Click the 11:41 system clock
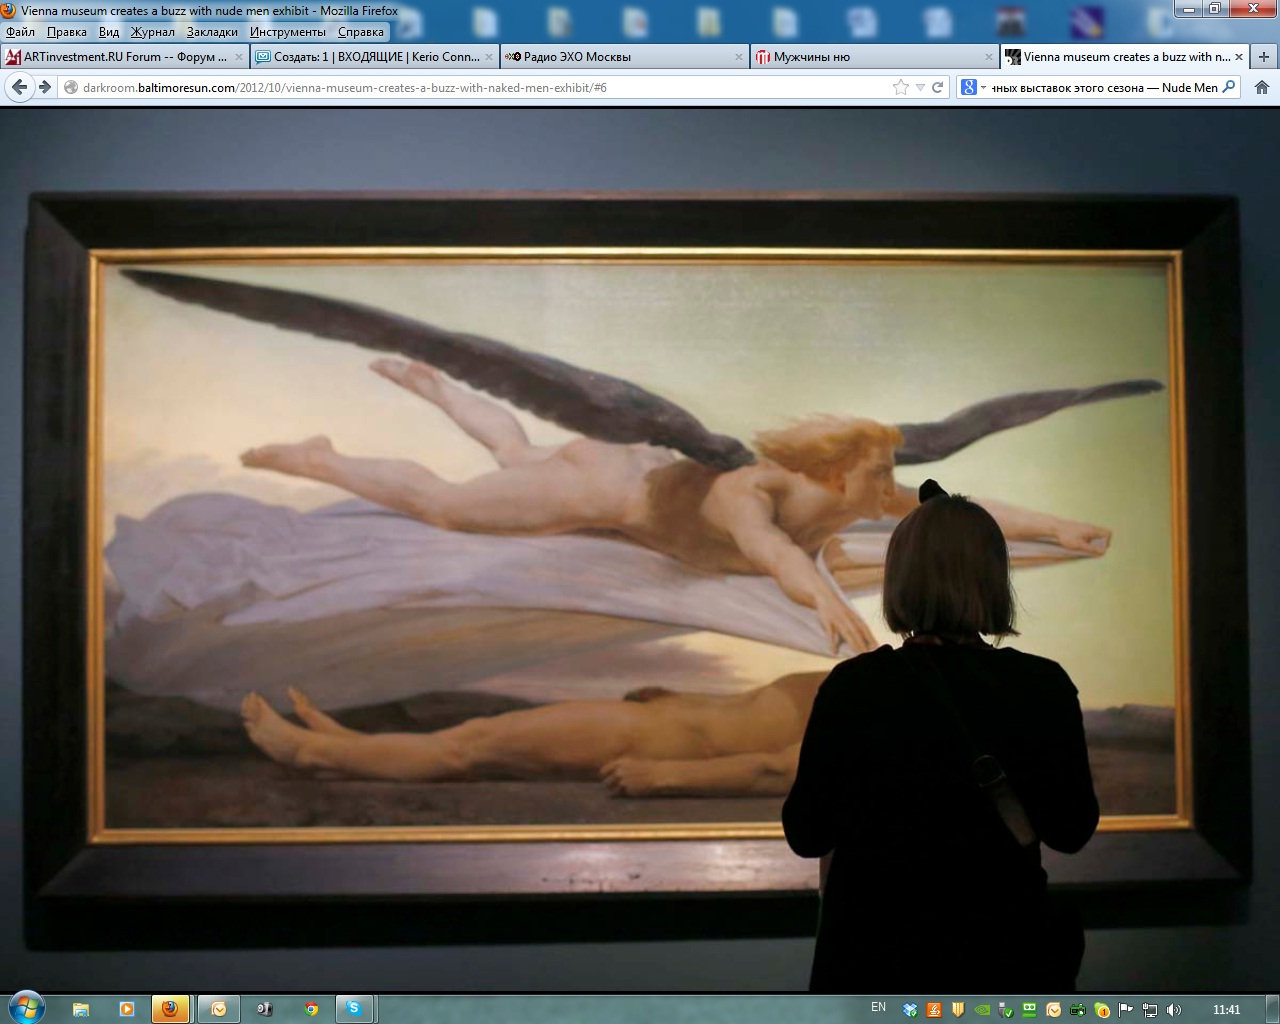Screen dimensions: 1280x1024 [x=1226, y=1009]
